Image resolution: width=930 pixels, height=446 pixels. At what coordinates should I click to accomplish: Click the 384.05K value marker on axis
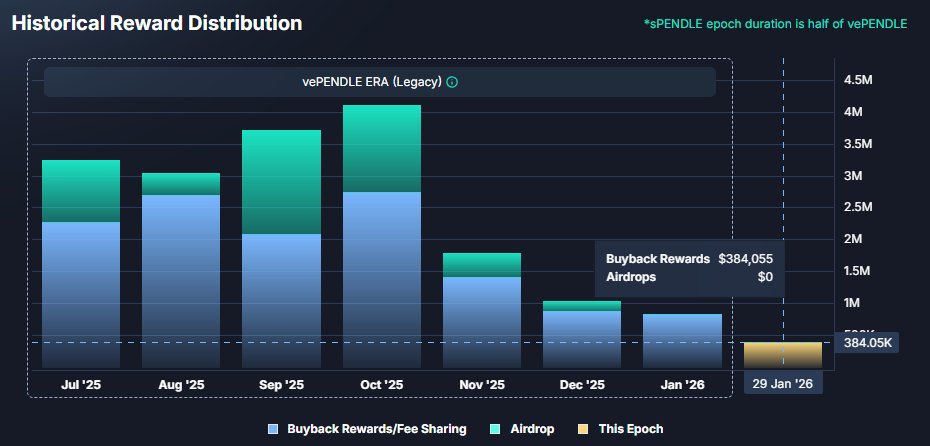tap(866, 342)
